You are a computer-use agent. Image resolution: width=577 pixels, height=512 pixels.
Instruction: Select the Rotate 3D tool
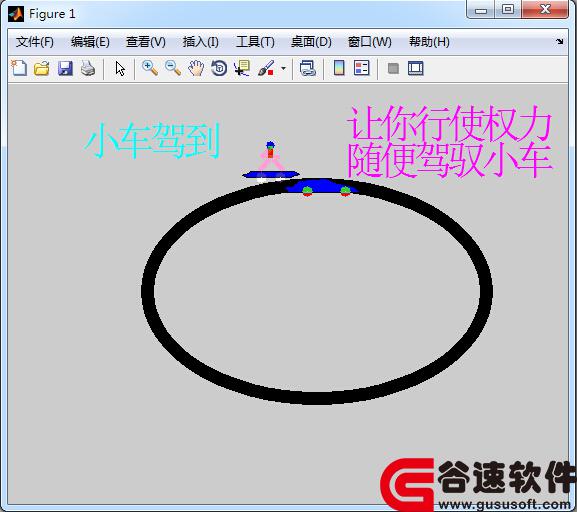219,68
